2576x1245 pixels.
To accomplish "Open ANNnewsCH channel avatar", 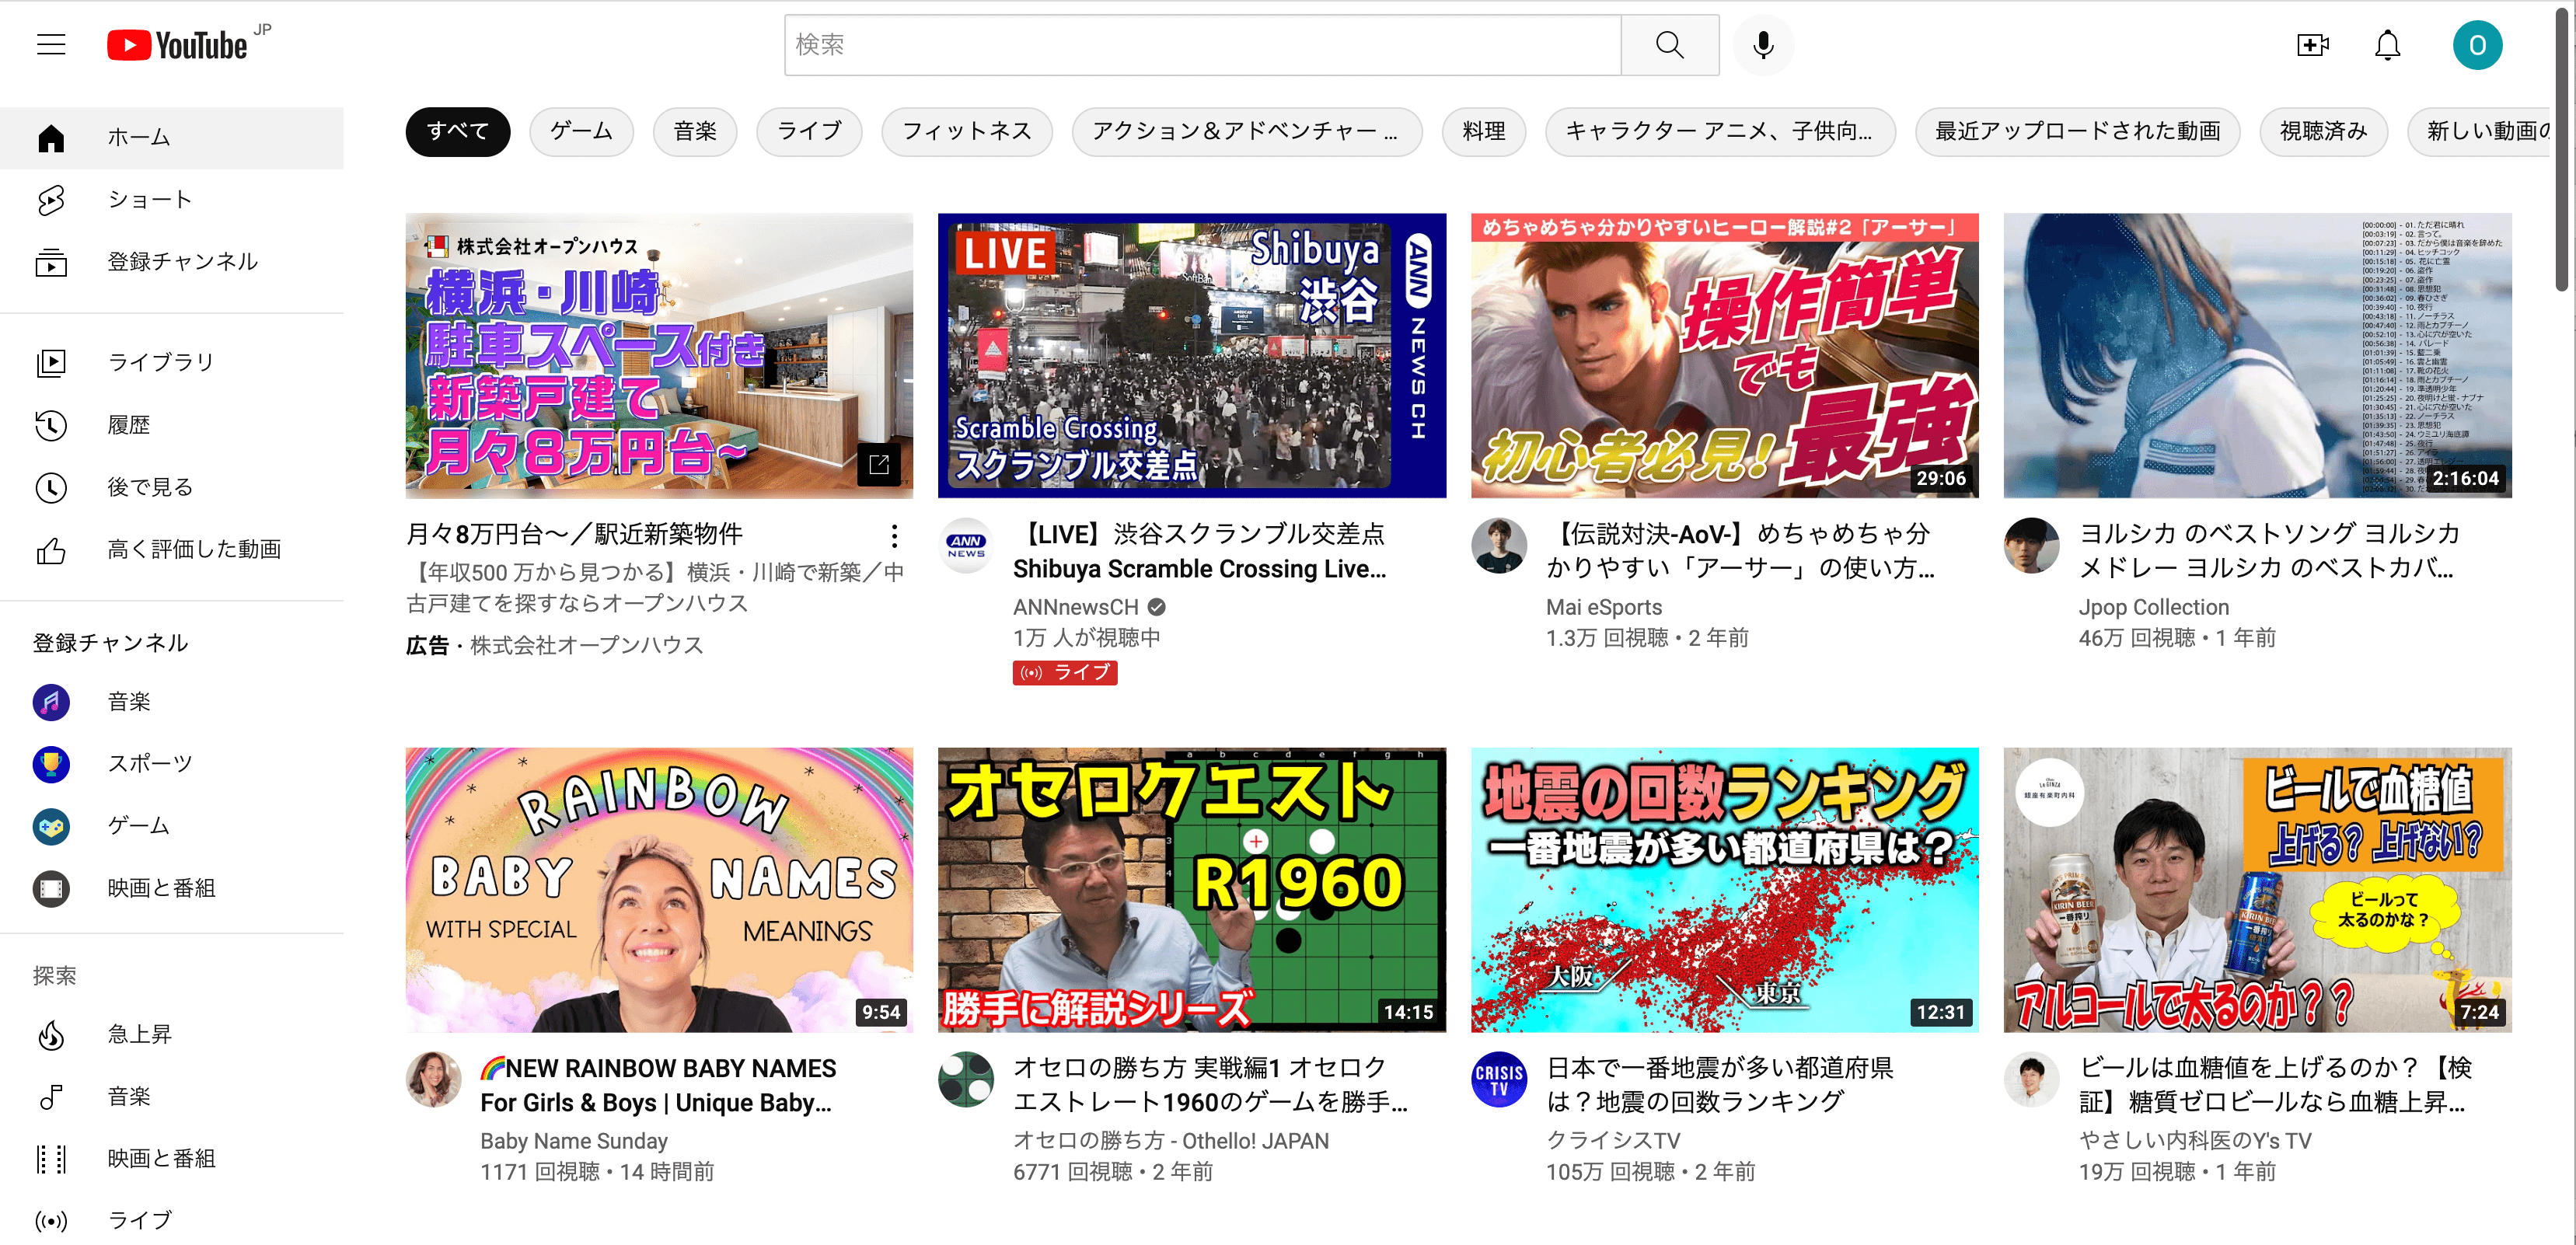I will click(966, 545).
